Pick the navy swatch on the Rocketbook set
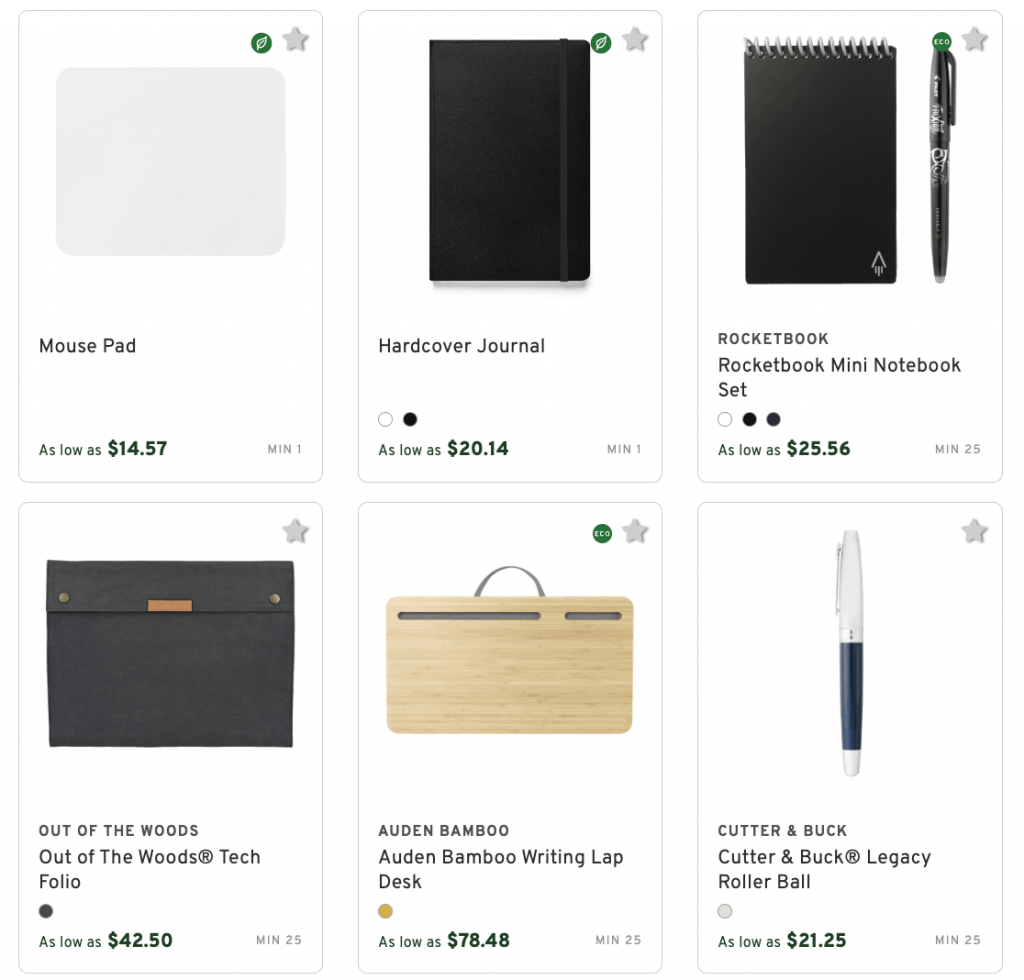 click(773, 419)
